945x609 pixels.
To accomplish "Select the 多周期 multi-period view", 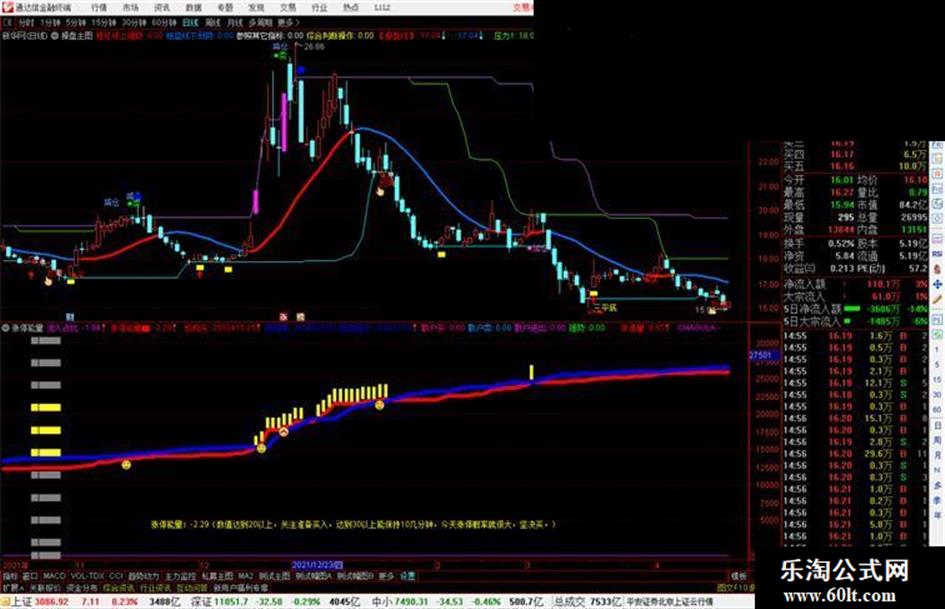I will [260, 22].
